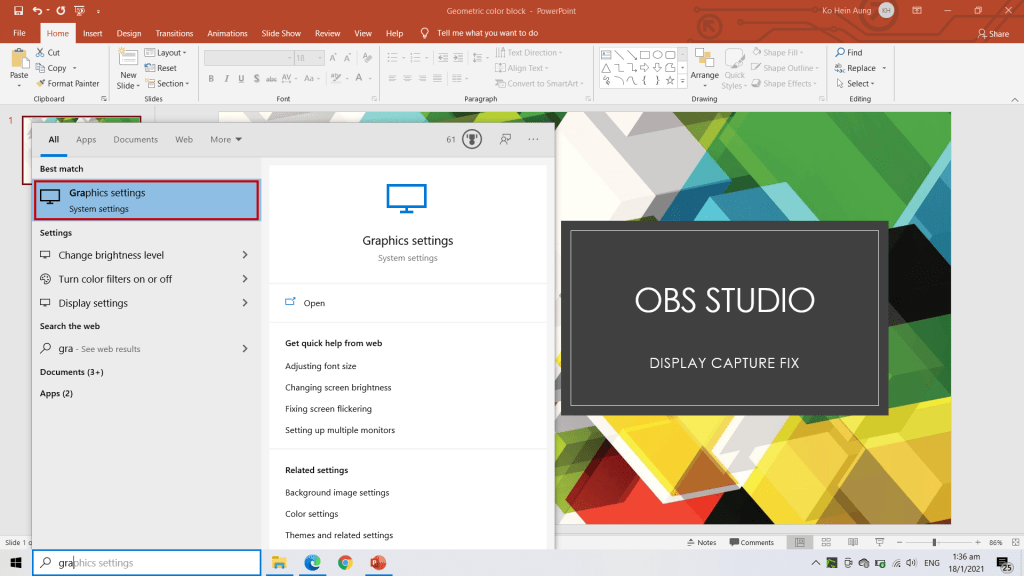
Task: Select the Apps tab in search panel
Action: (86, 140)
